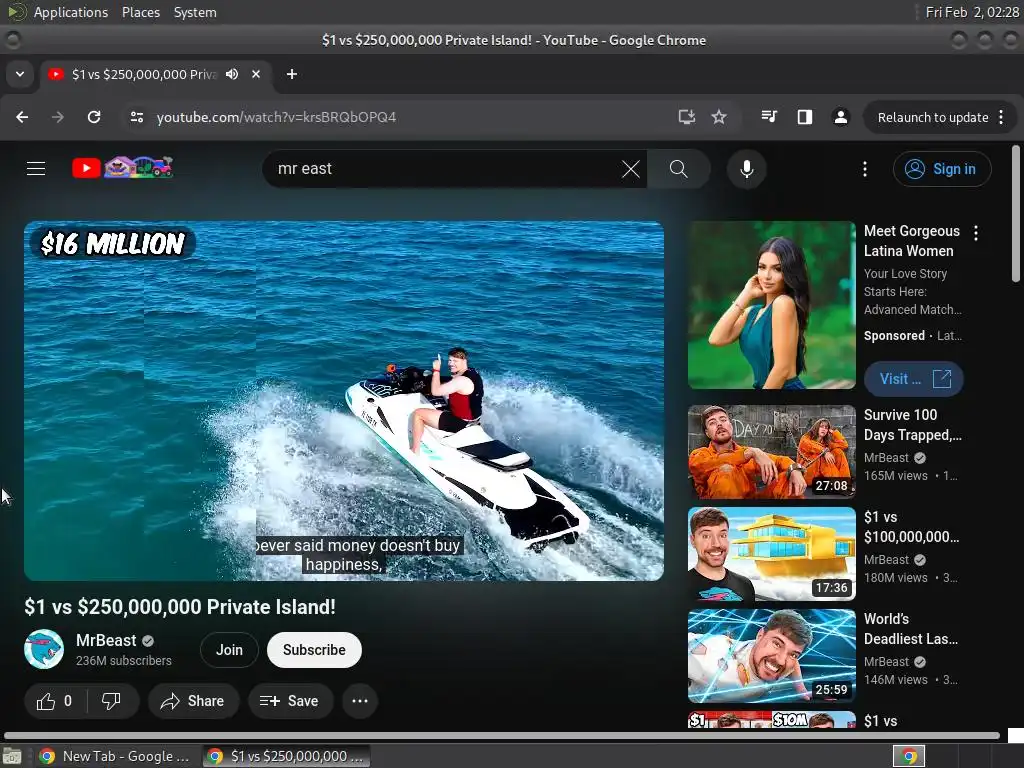
Task: Switch to $1 vs $250,000,000 taskbar window
Action: pyautogui.click(x=286, y=756)
